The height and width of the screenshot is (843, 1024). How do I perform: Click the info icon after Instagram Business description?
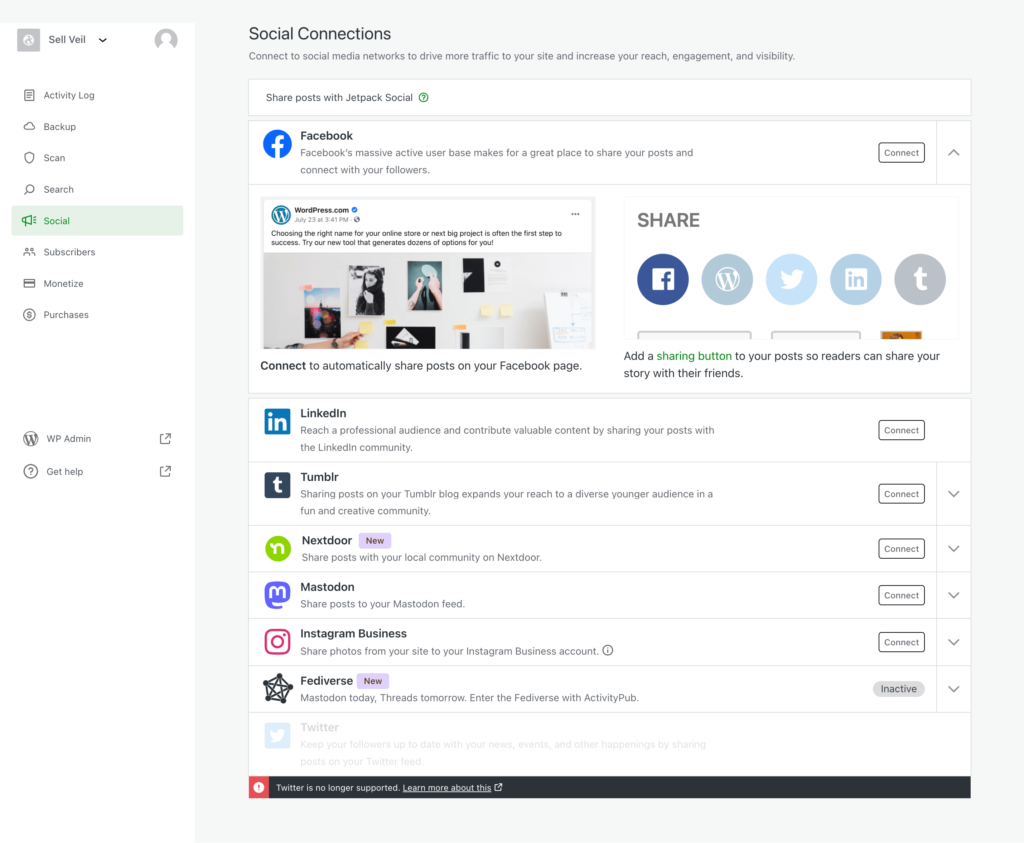point(607,648)
